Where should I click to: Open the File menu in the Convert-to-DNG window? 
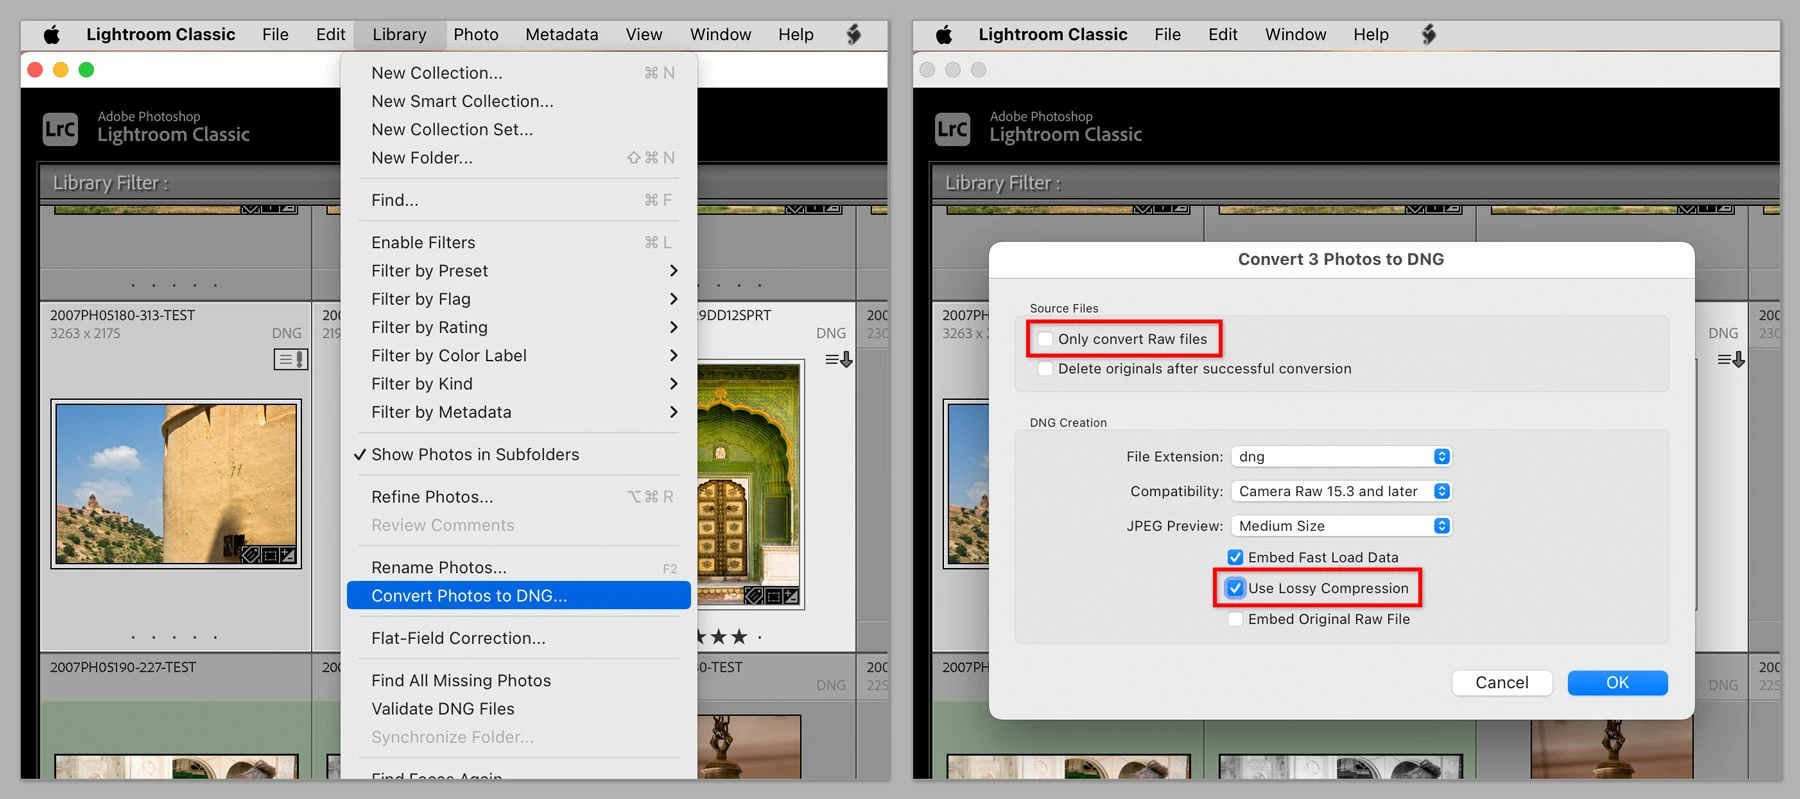(x=1167, y=35)
